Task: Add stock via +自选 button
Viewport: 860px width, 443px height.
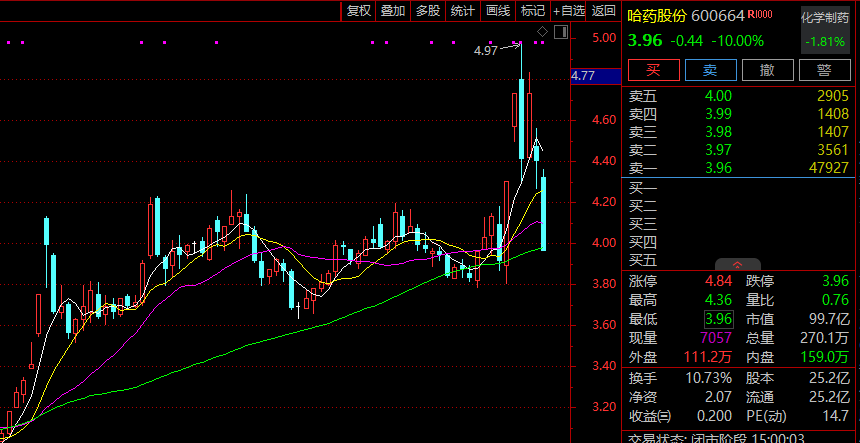Action: (569, 10)
